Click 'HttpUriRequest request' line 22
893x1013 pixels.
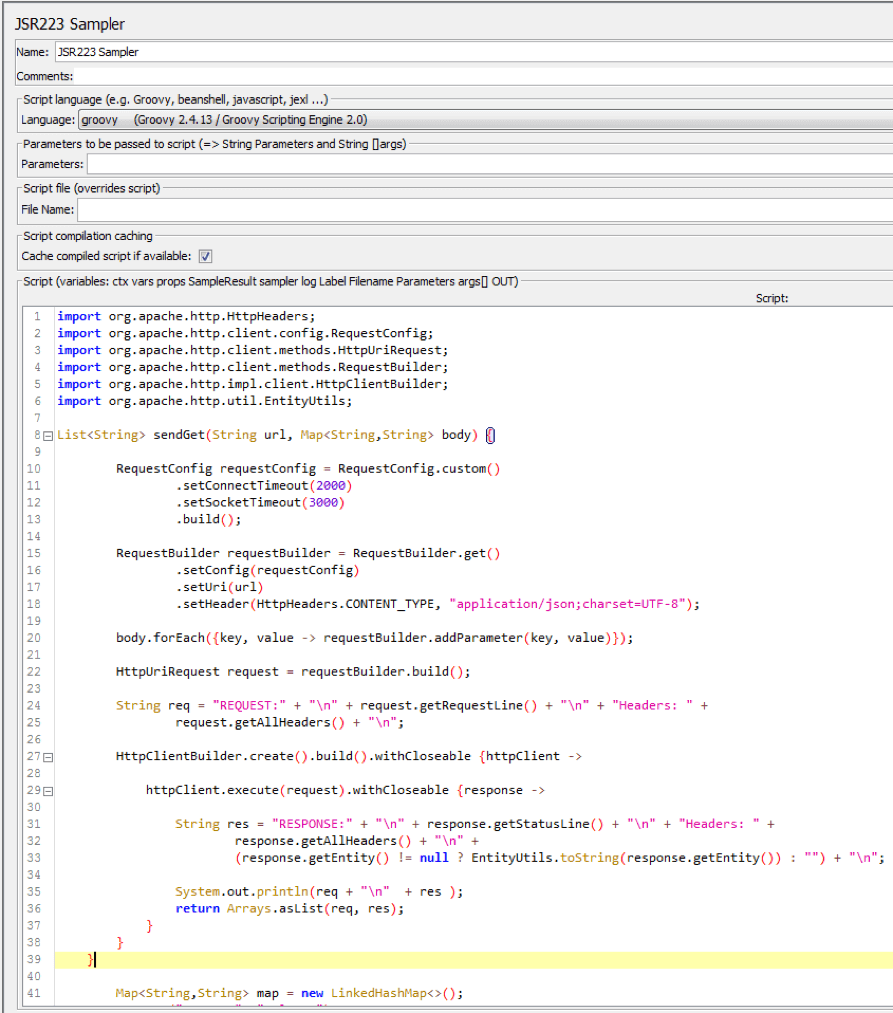tap(293, 671)
